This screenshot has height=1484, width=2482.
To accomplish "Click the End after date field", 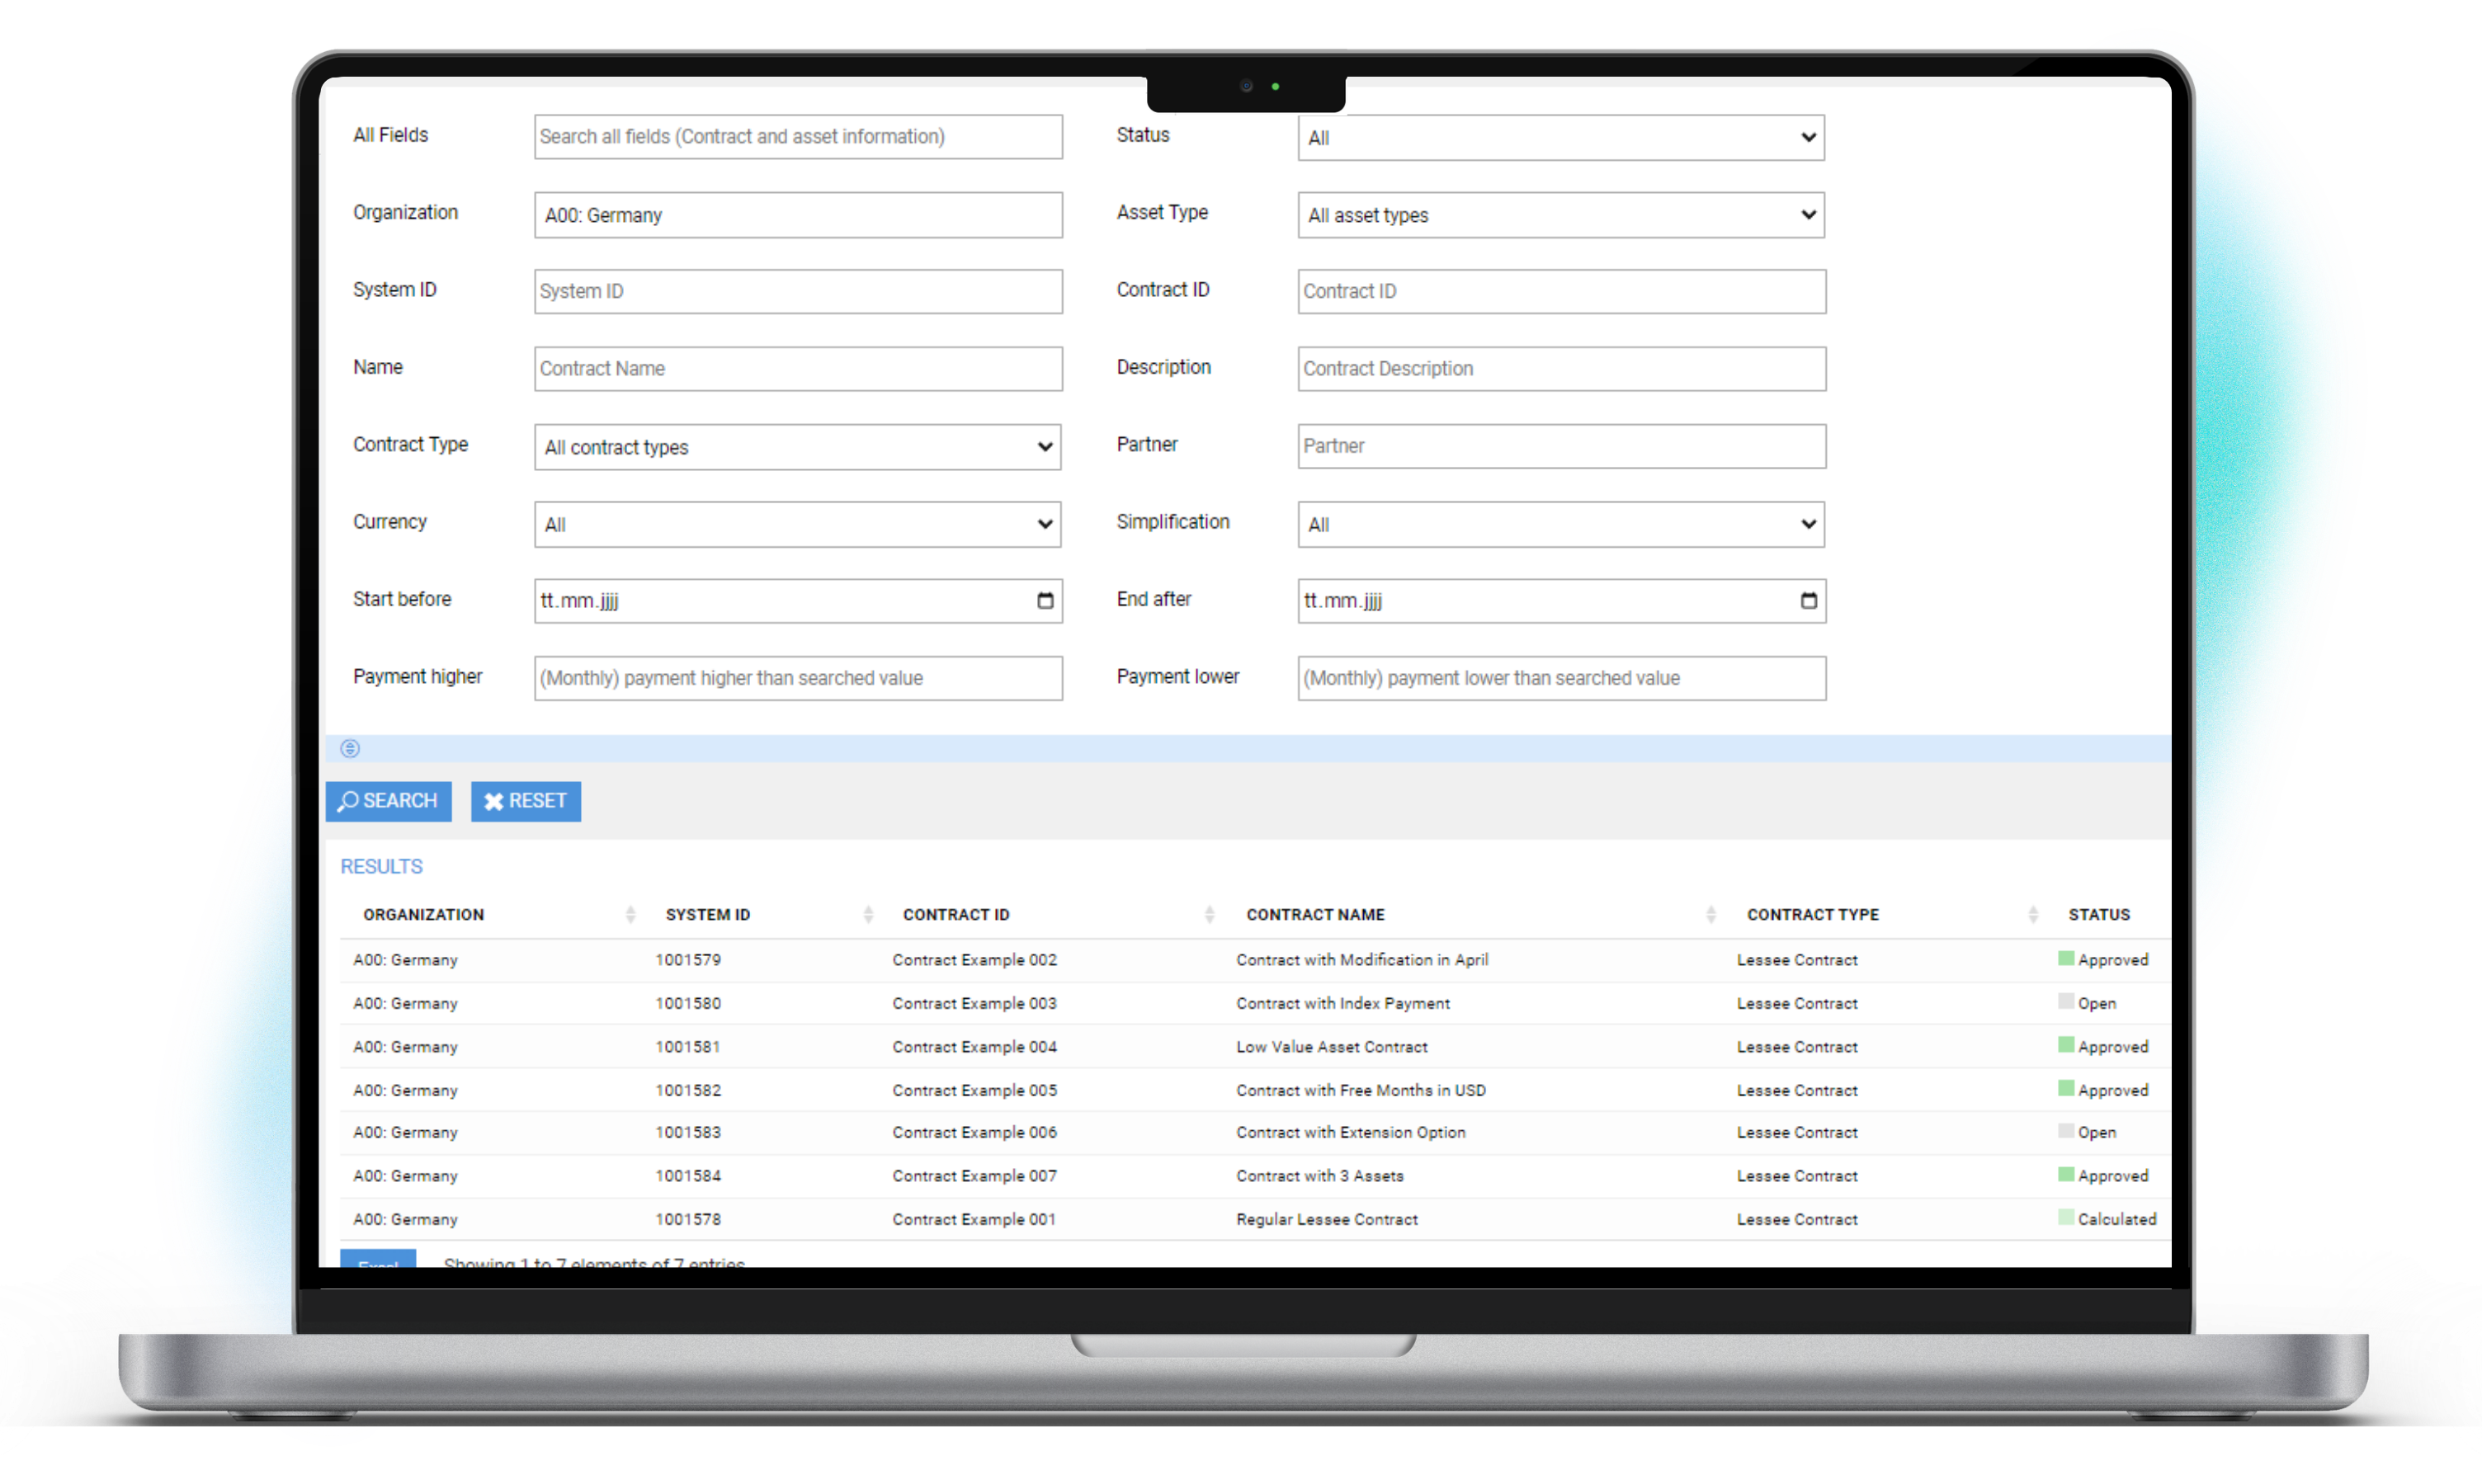I will 1561,601.
